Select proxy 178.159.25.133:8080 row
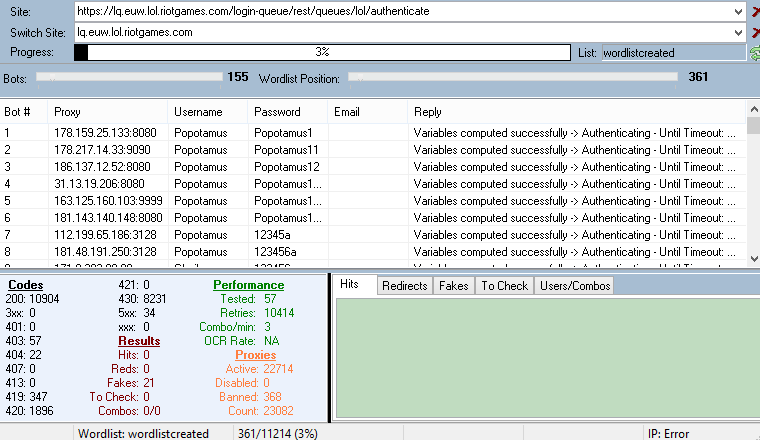 [x=373, y=133]
